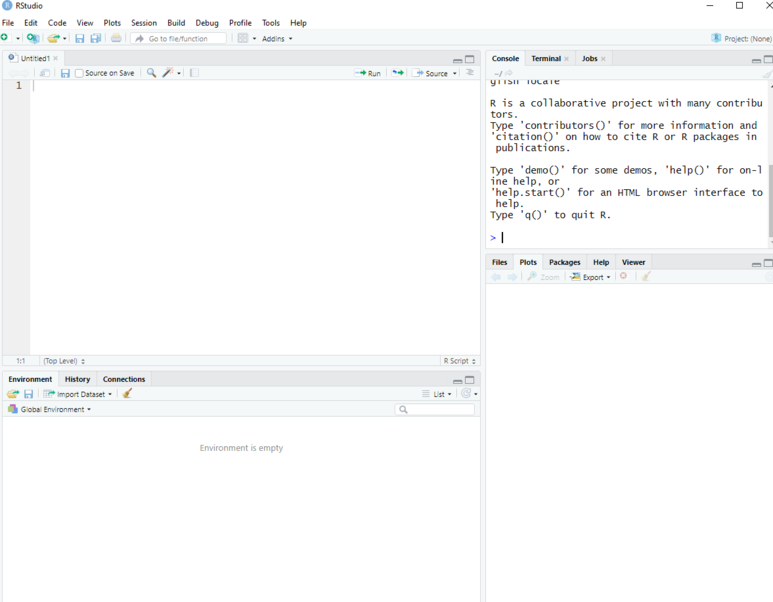Create a new file with the green plus icon

click(4, 38)
